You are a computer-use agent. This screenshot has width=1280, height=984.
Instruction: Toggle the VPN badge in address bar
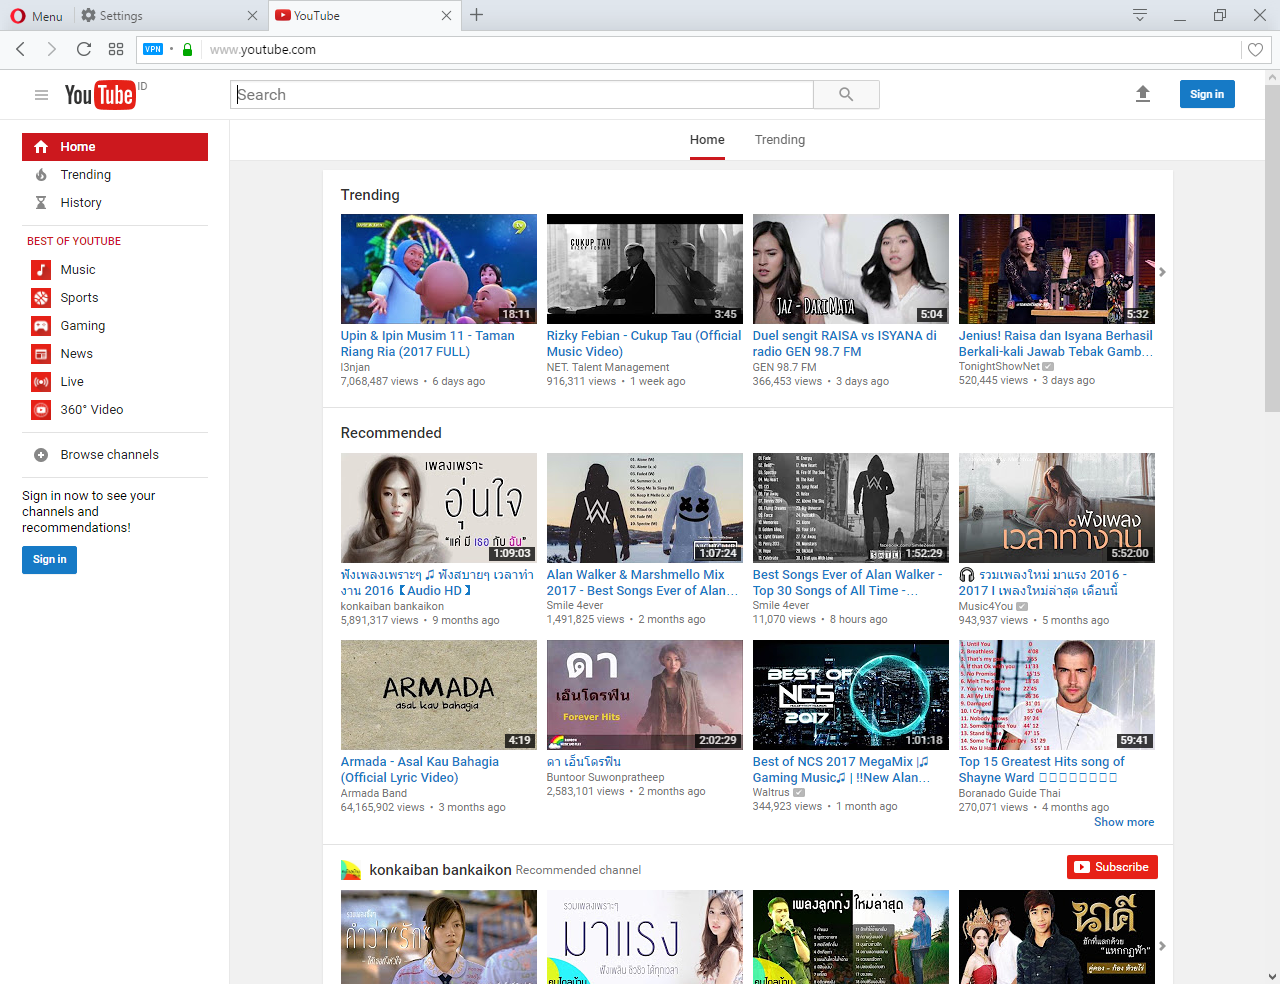click(x=153, y=49)
